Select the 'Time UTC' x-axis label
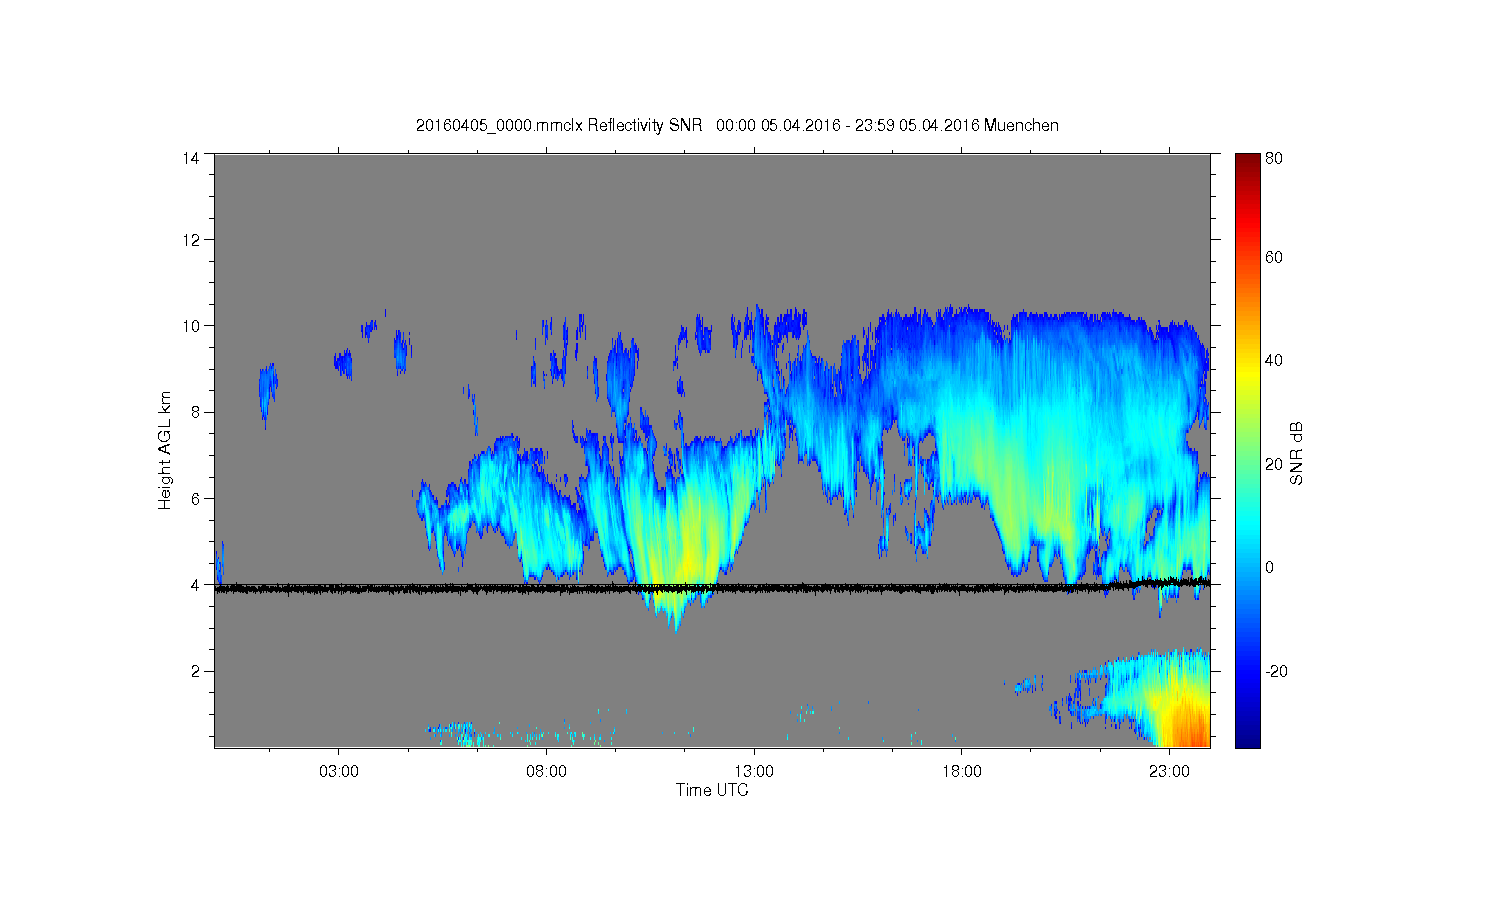 coord(712,790)
